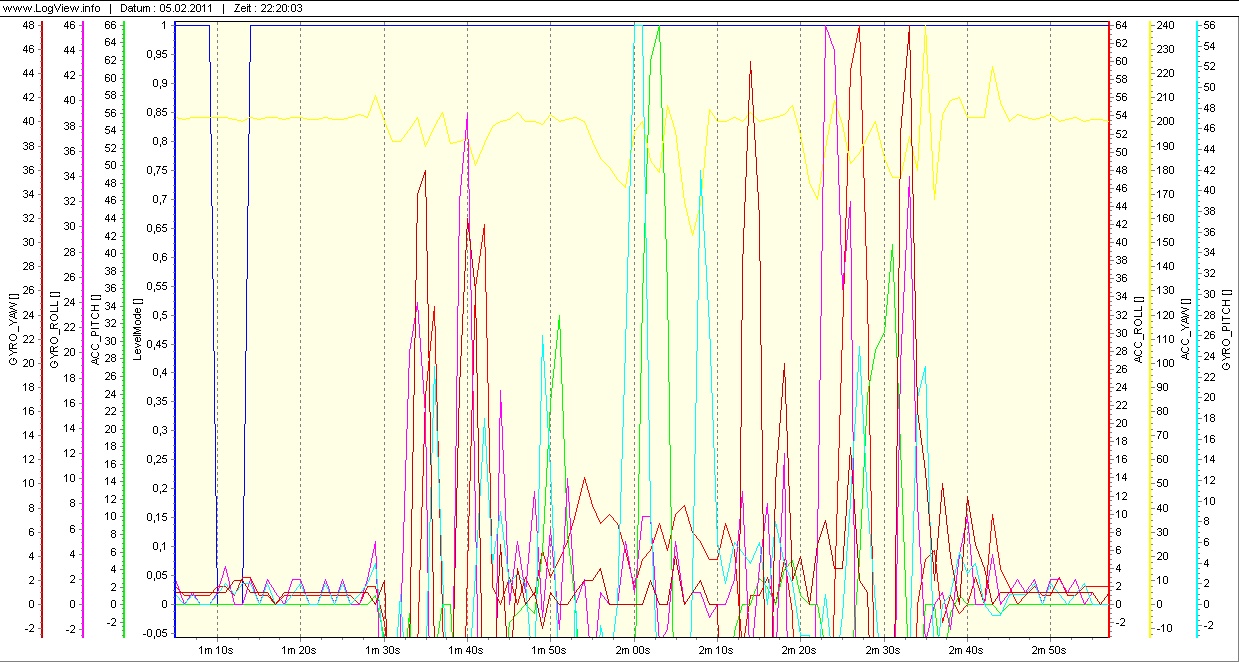1239x662 pixels.
Task: Click the 1m 30s time axis label
Action: [x=383, y=650]
